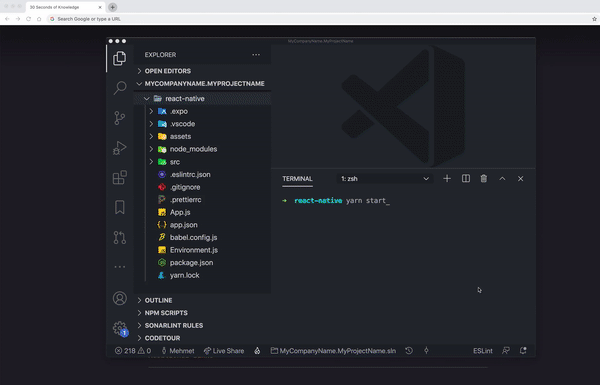Viewport: 600px width, 385px height.
Task: Open the Accounts menu icon
Action: tap(119, 298)
